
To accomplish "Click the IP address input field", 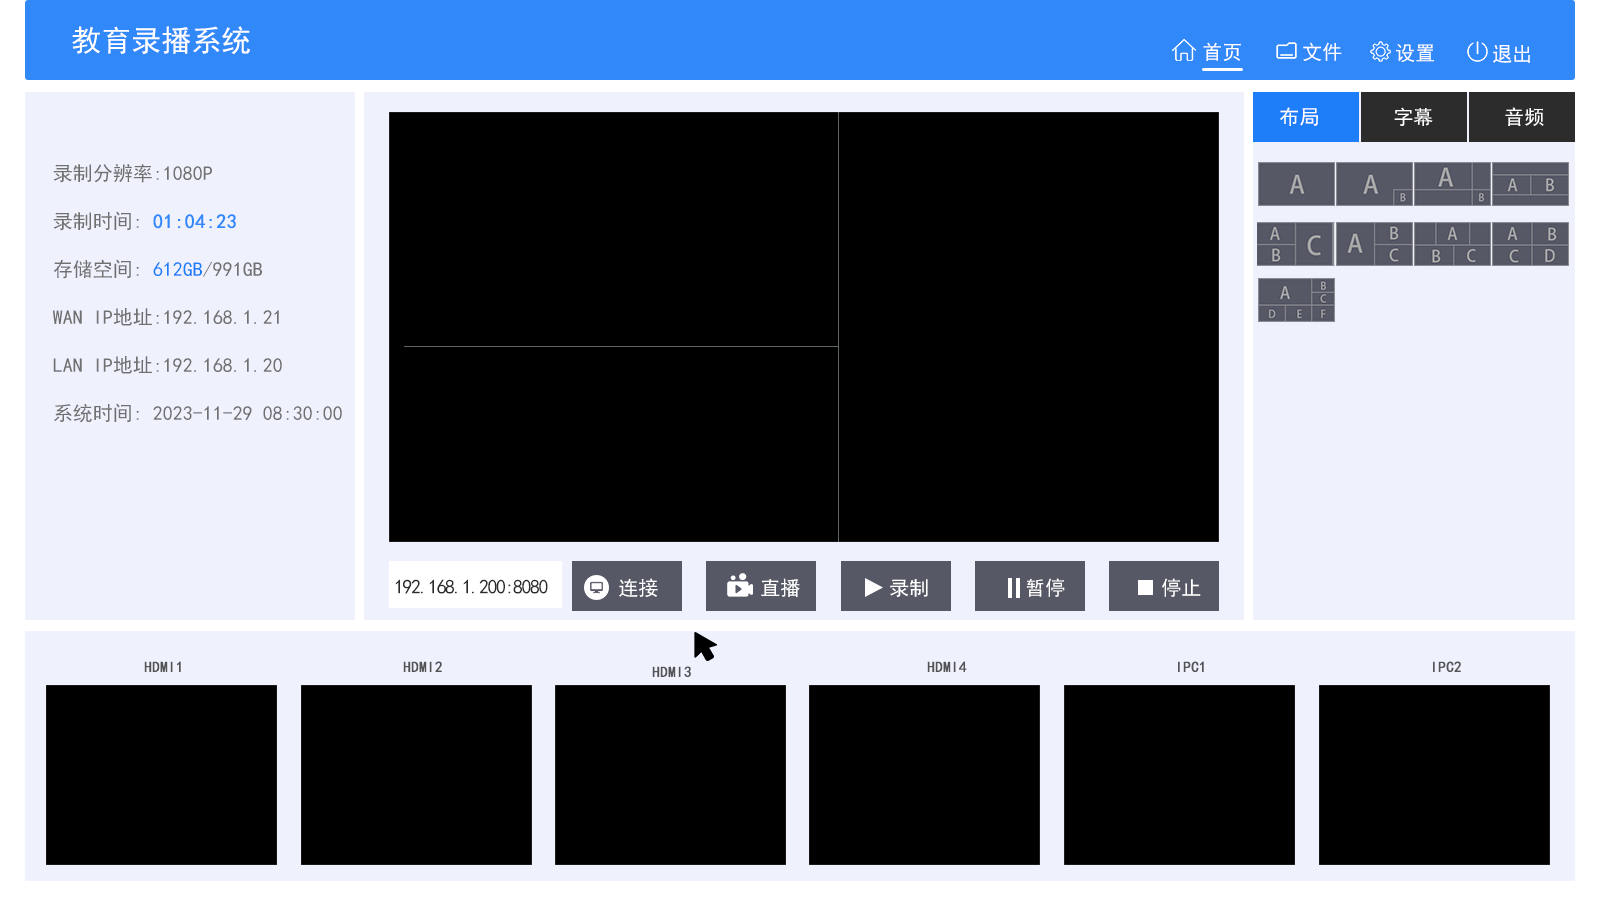I will [x=475, y=587].
